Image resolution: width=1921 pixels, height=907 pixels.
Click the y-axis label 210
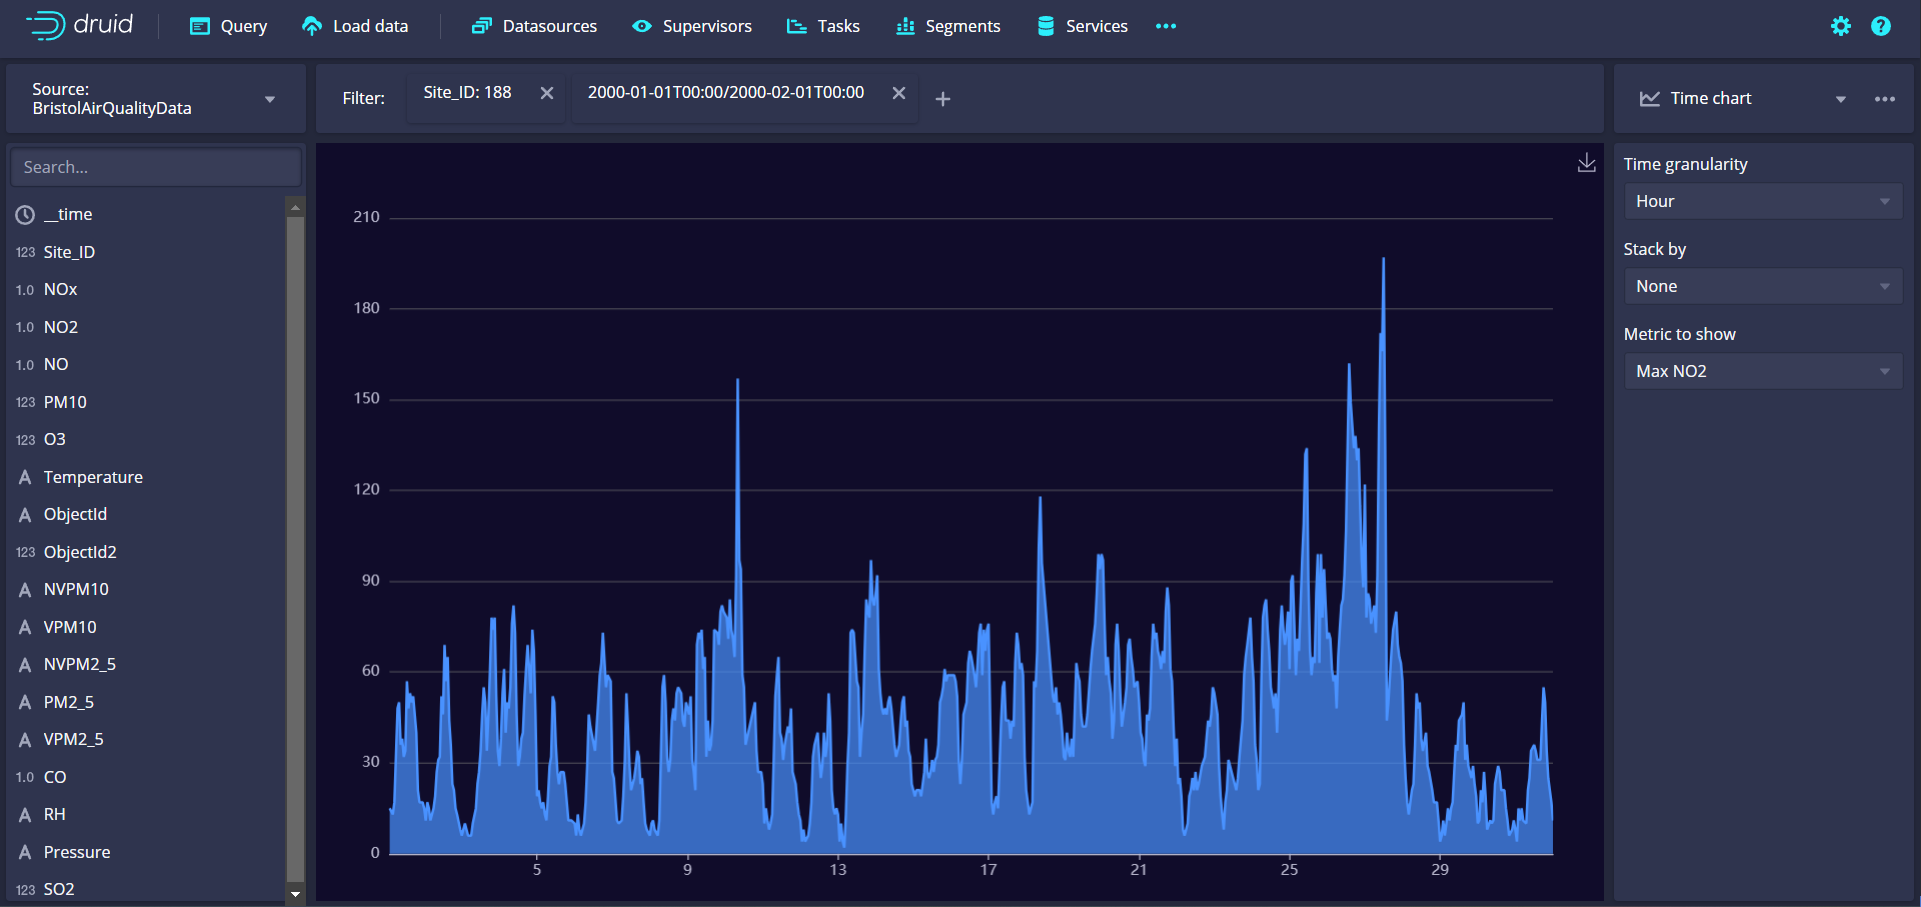[x=366, y=217]
